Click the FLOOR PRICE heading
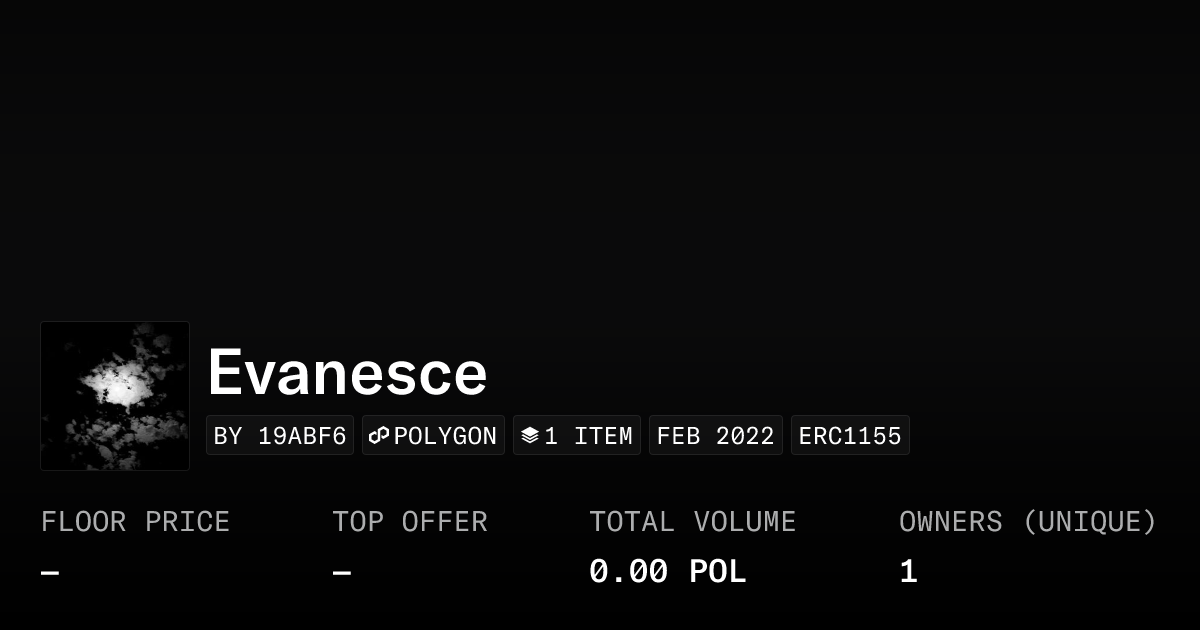 point(135,522)
